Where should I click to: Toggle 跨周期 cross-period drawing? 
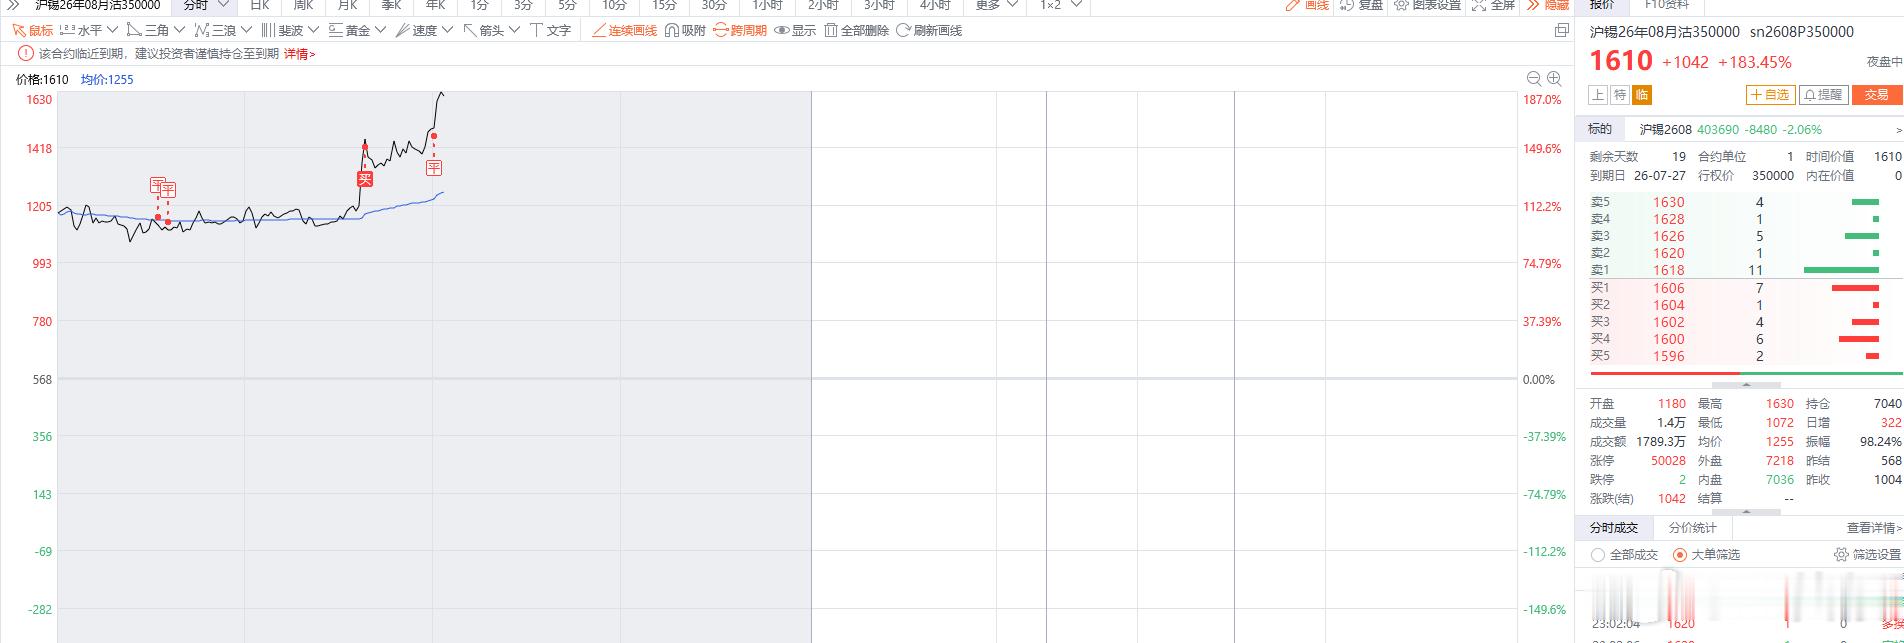[740, 30]
